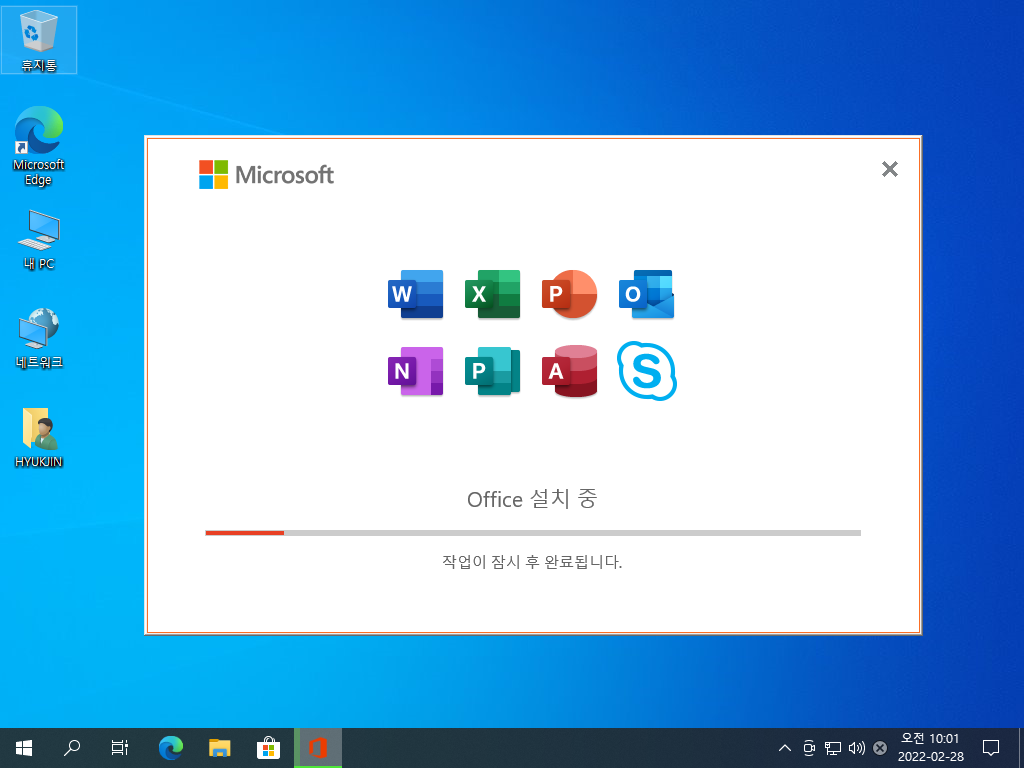Click the Show desktop strip
Screen dimensions: 1024x768
(1021, 748)
